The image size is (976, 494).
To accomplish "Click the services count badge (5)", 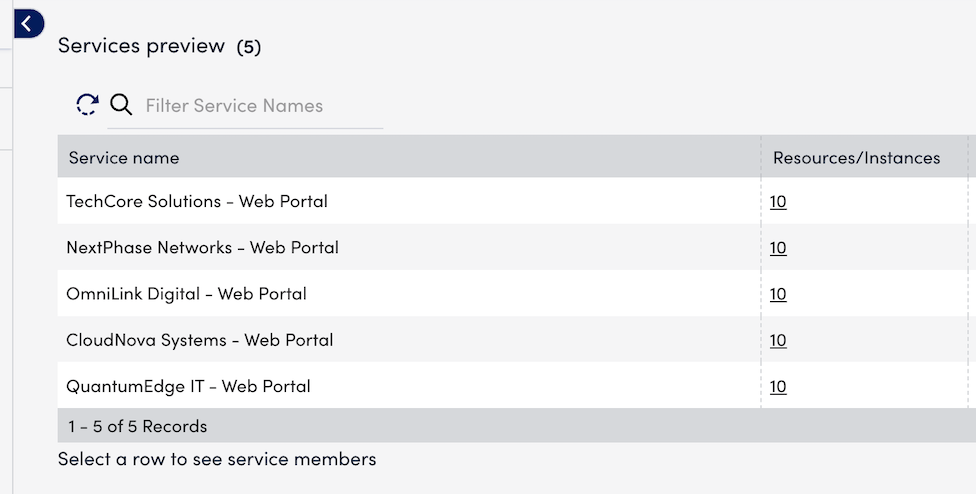I will (x=249, y=47).
